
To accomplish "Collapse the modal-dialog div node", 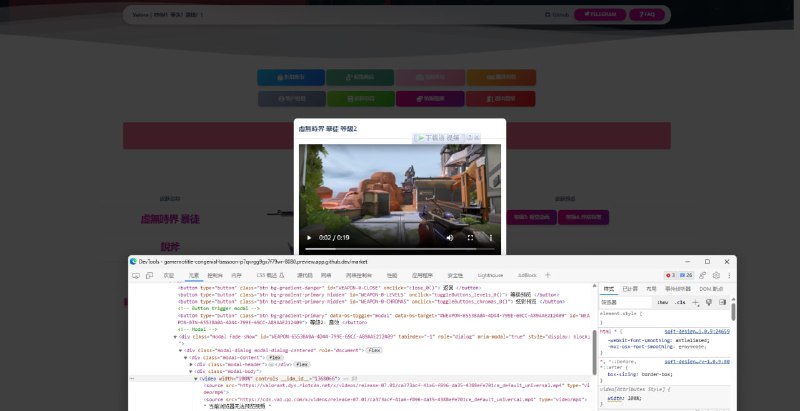I will point(180,350).
